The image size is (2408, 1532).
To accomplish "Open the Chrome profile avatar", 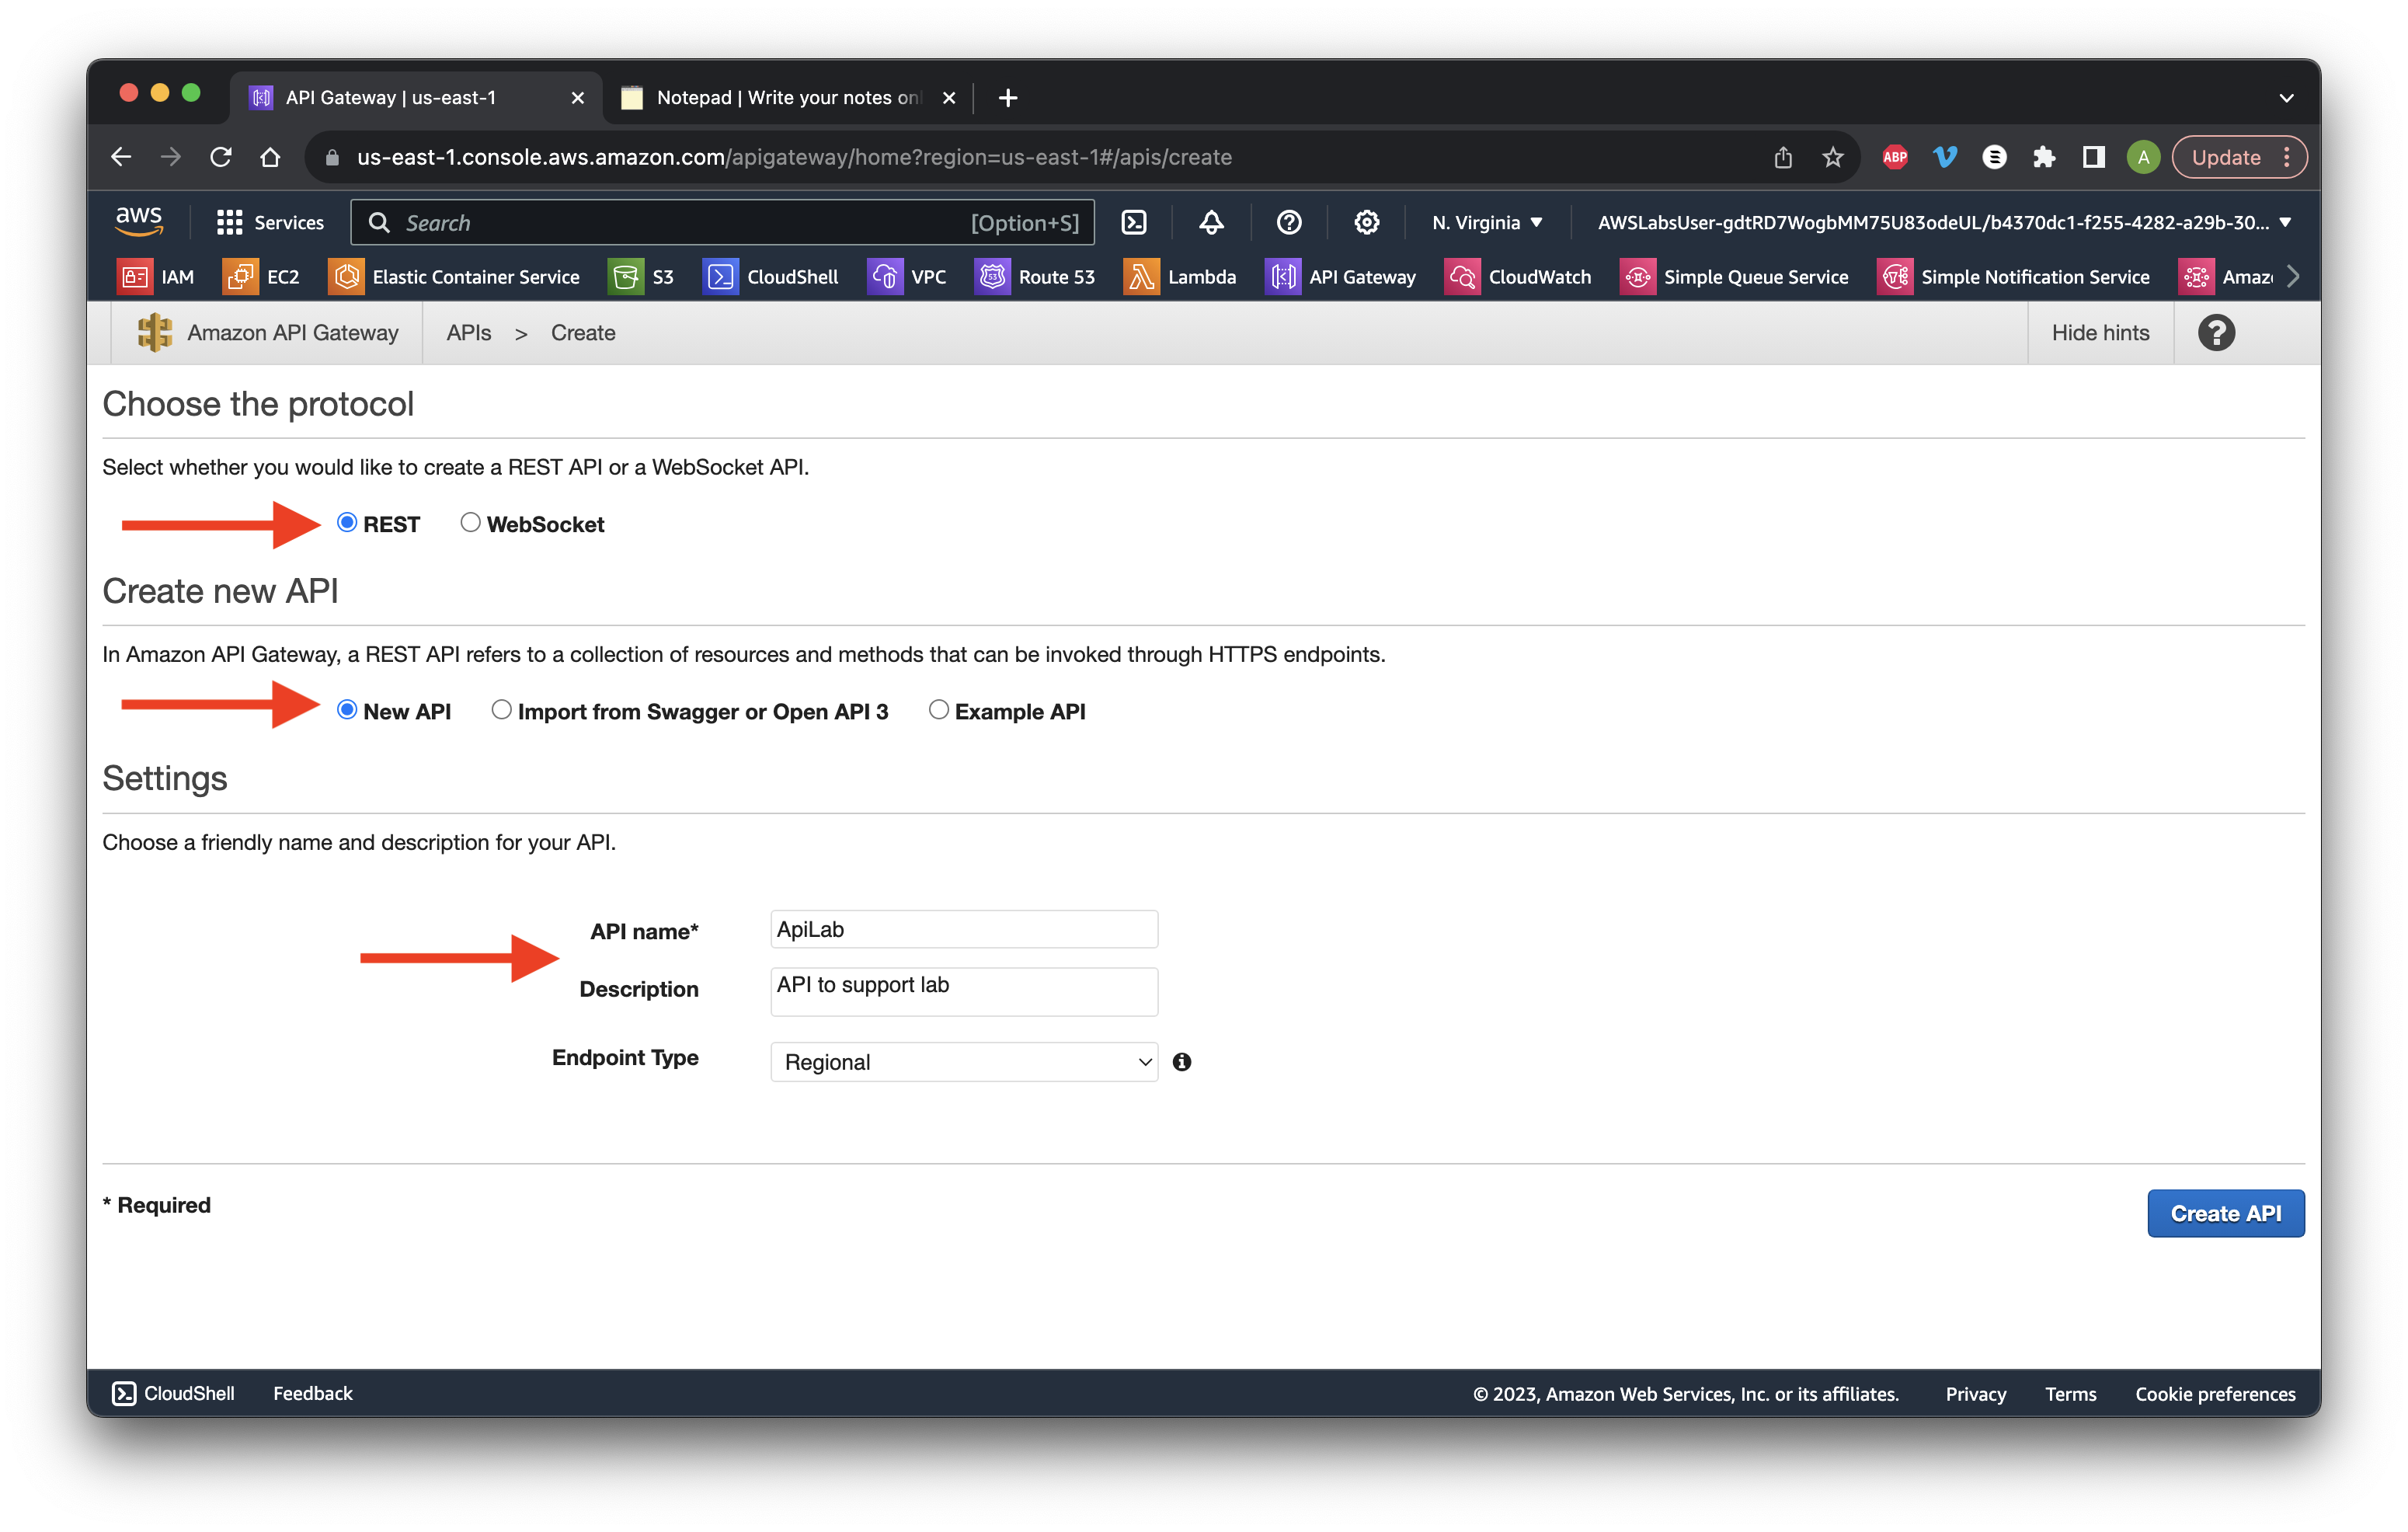I will click(2142, 157).
